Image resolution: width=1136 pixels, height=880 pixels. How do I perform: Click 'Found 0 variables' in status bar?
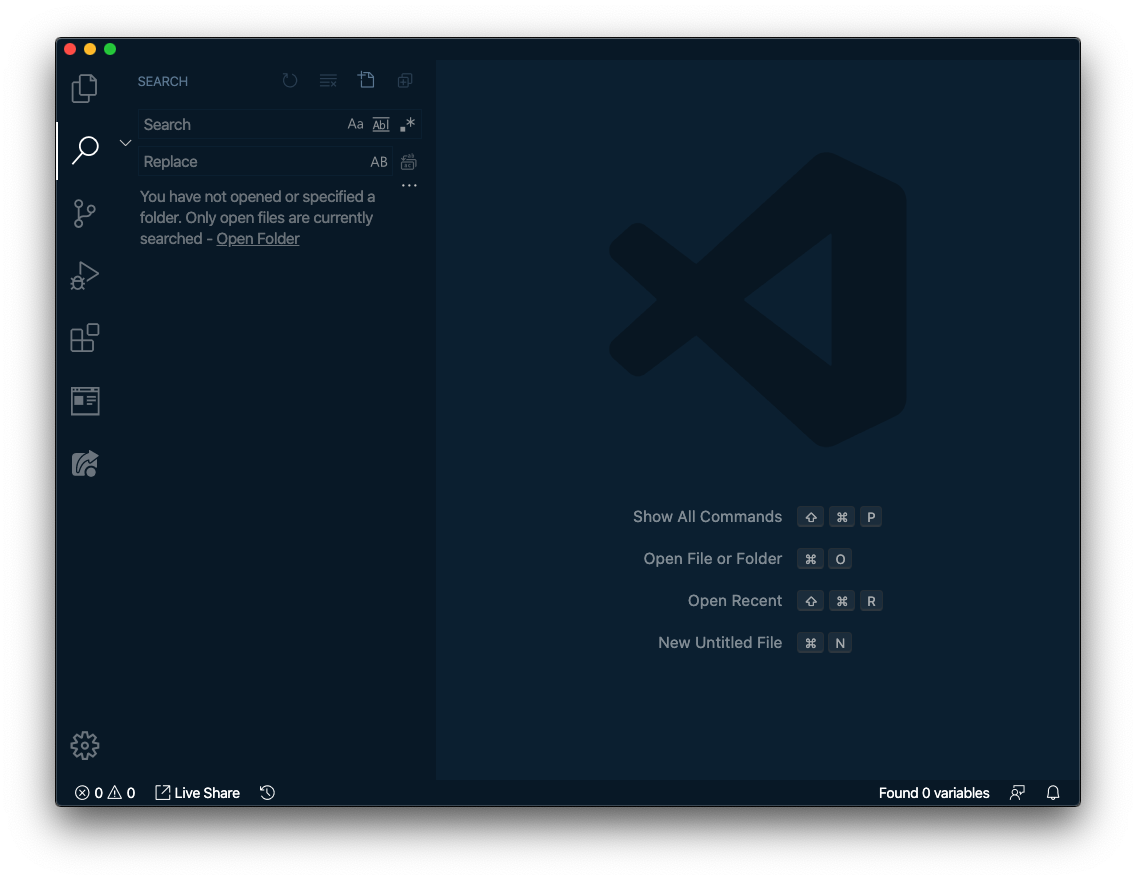[x=934, y=793]
